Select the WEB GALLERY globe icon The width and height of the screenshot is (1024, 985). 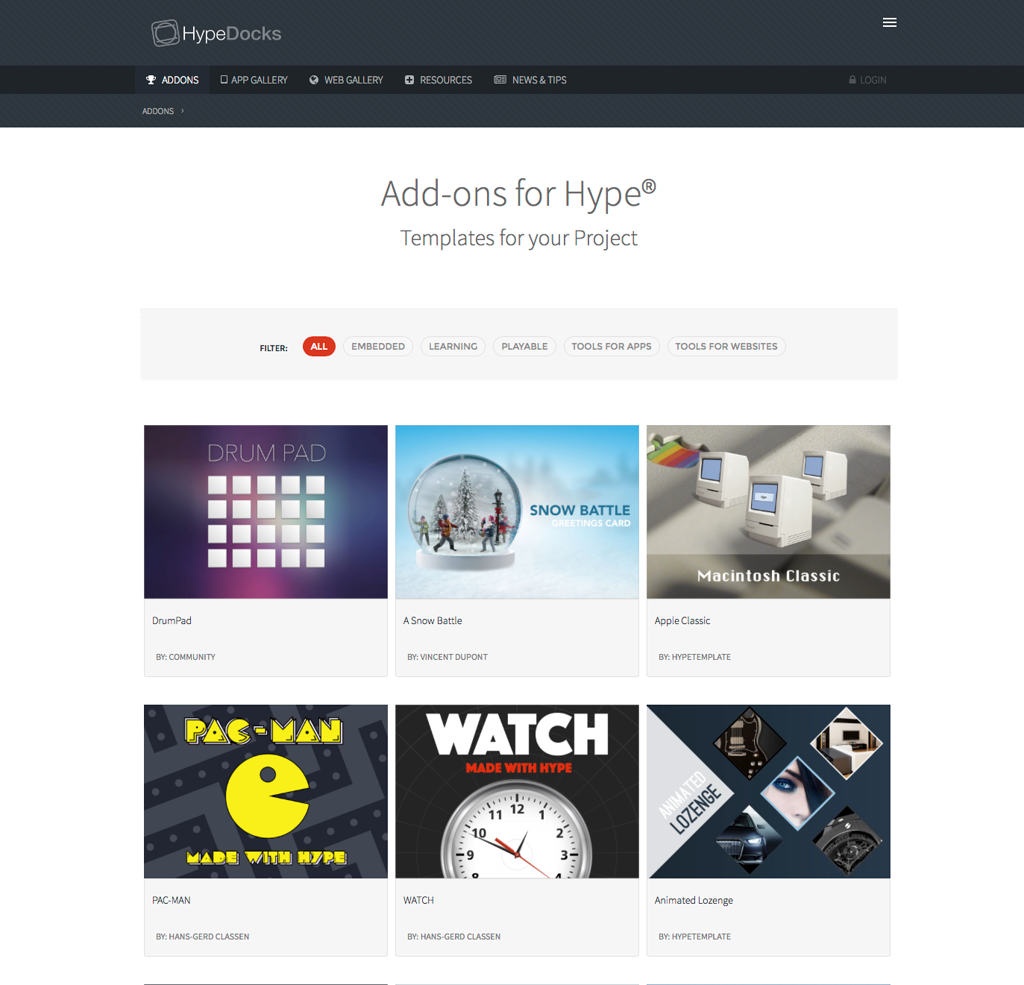coord(313,80)
